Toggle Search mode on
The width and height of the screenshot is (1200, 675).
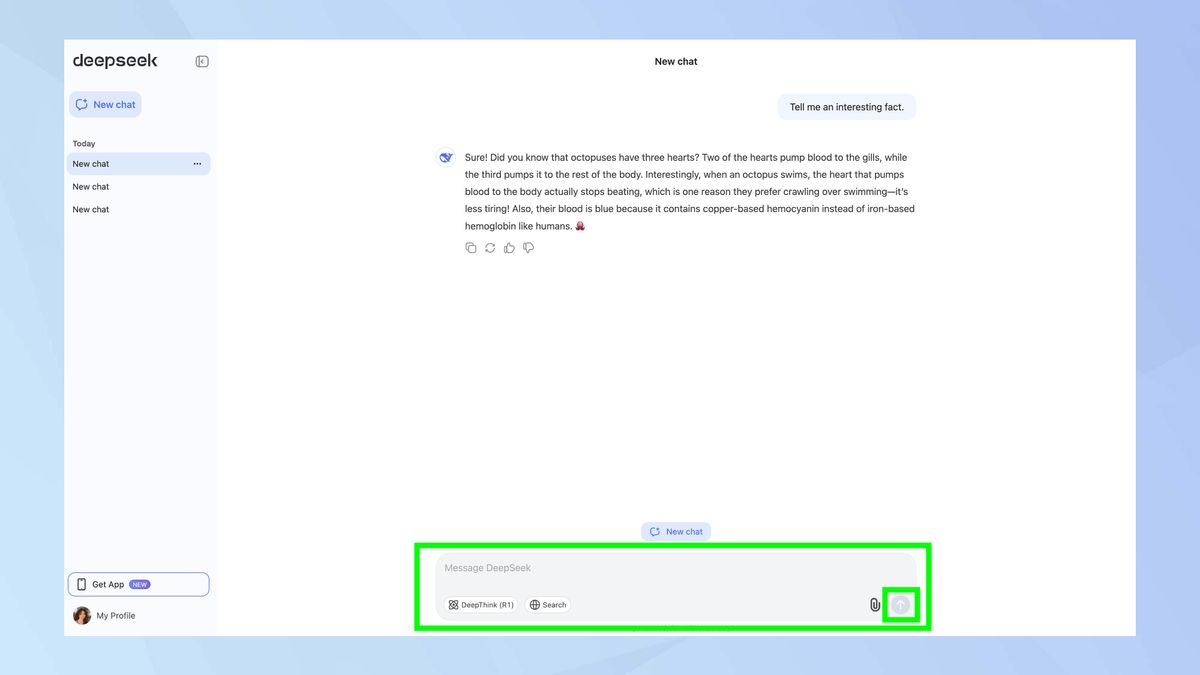[548, 604]
